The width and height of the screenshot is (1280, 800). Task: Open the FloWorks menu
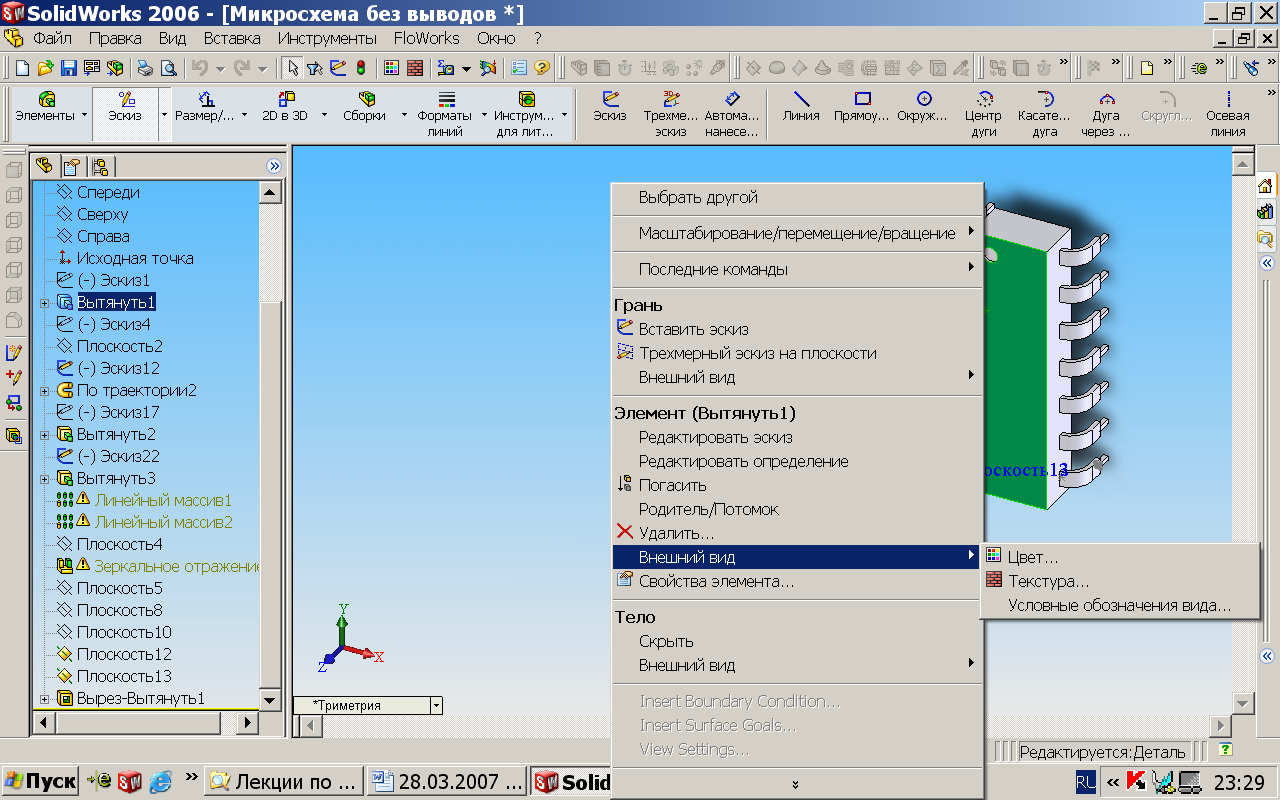tap(427, 38)
